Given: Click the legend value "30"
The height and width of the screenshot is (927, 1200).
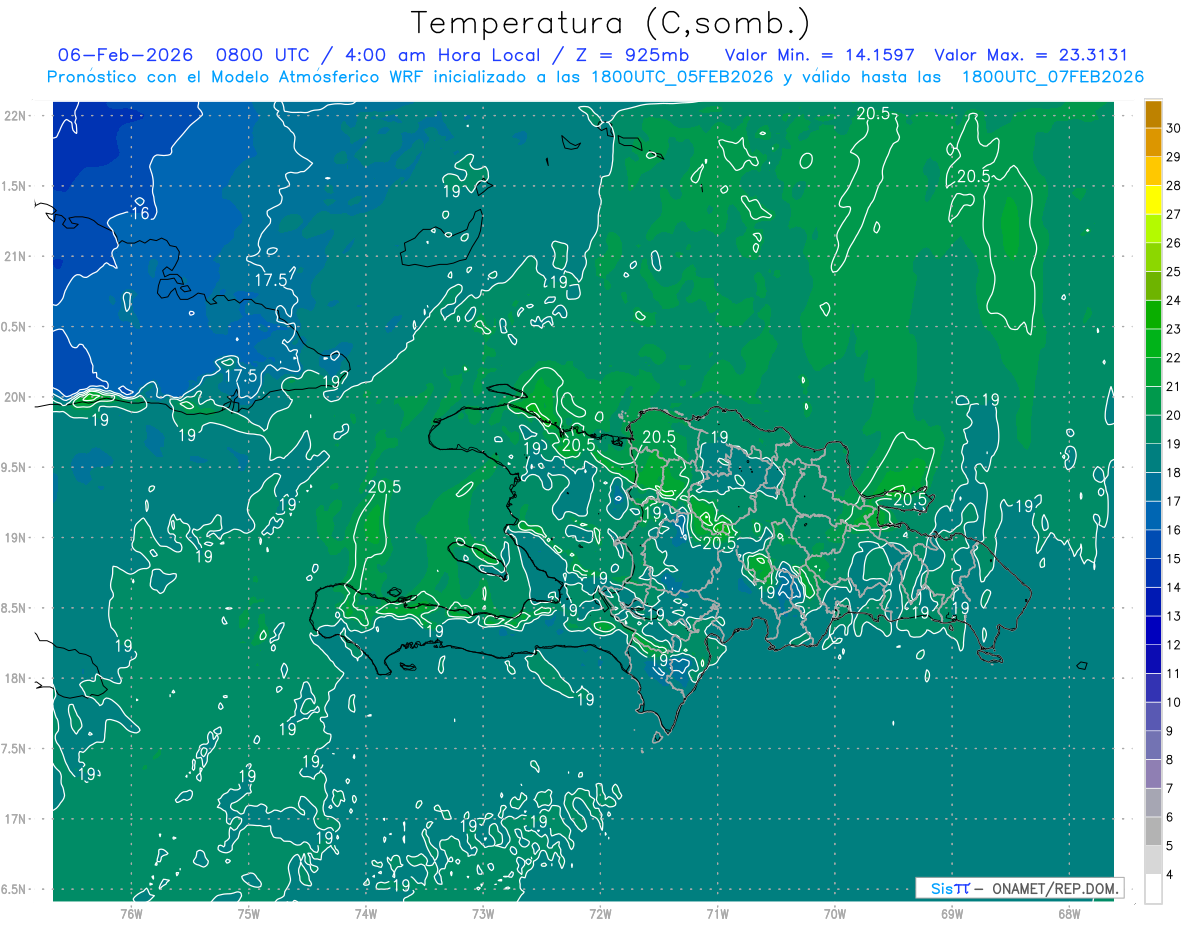Looking at the screenshot, I should [1173, 128].
